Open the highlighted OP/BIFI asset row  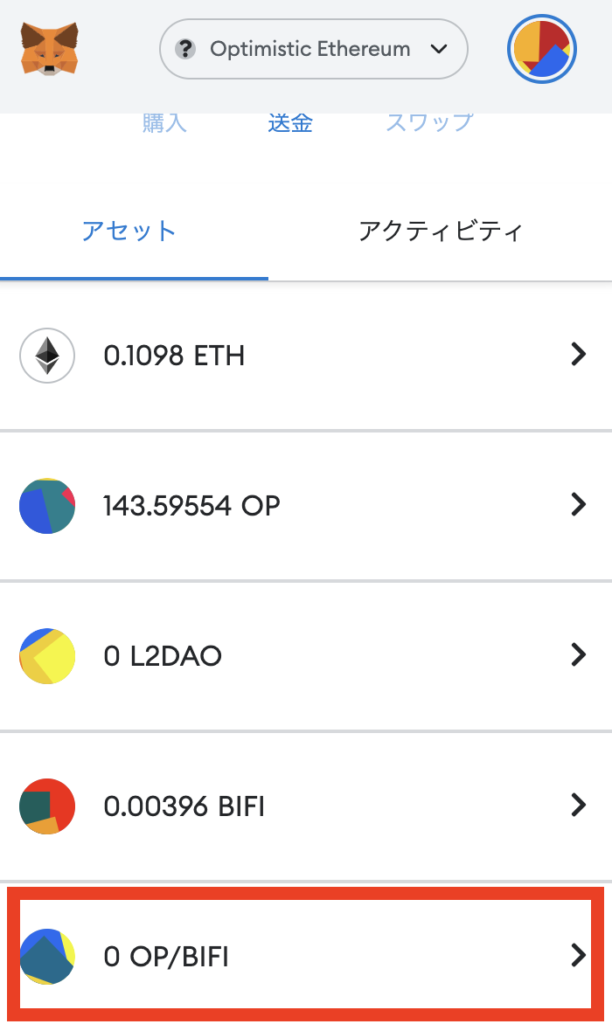[300, 956]
